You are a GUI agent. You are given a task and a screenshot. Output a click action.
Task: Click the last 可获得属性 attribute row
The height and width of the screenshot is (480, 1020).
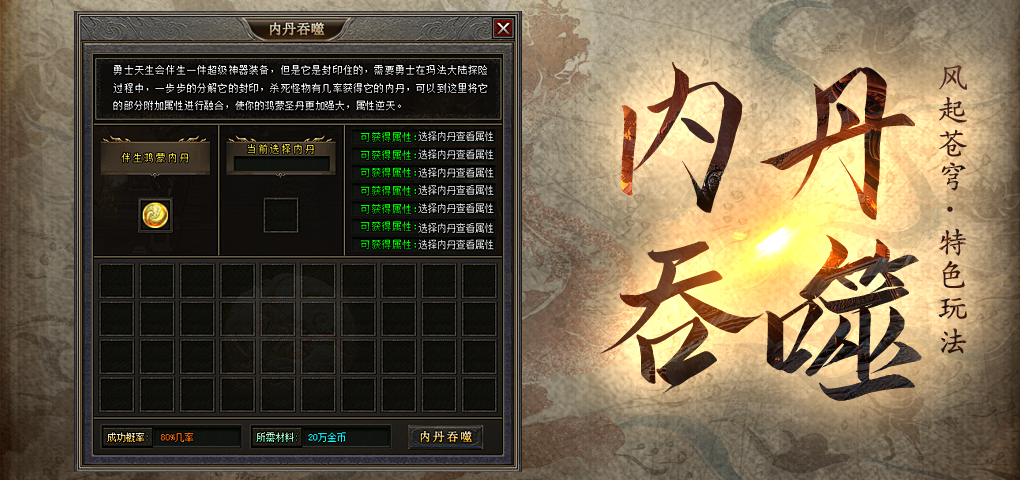[x=423, y=245]
